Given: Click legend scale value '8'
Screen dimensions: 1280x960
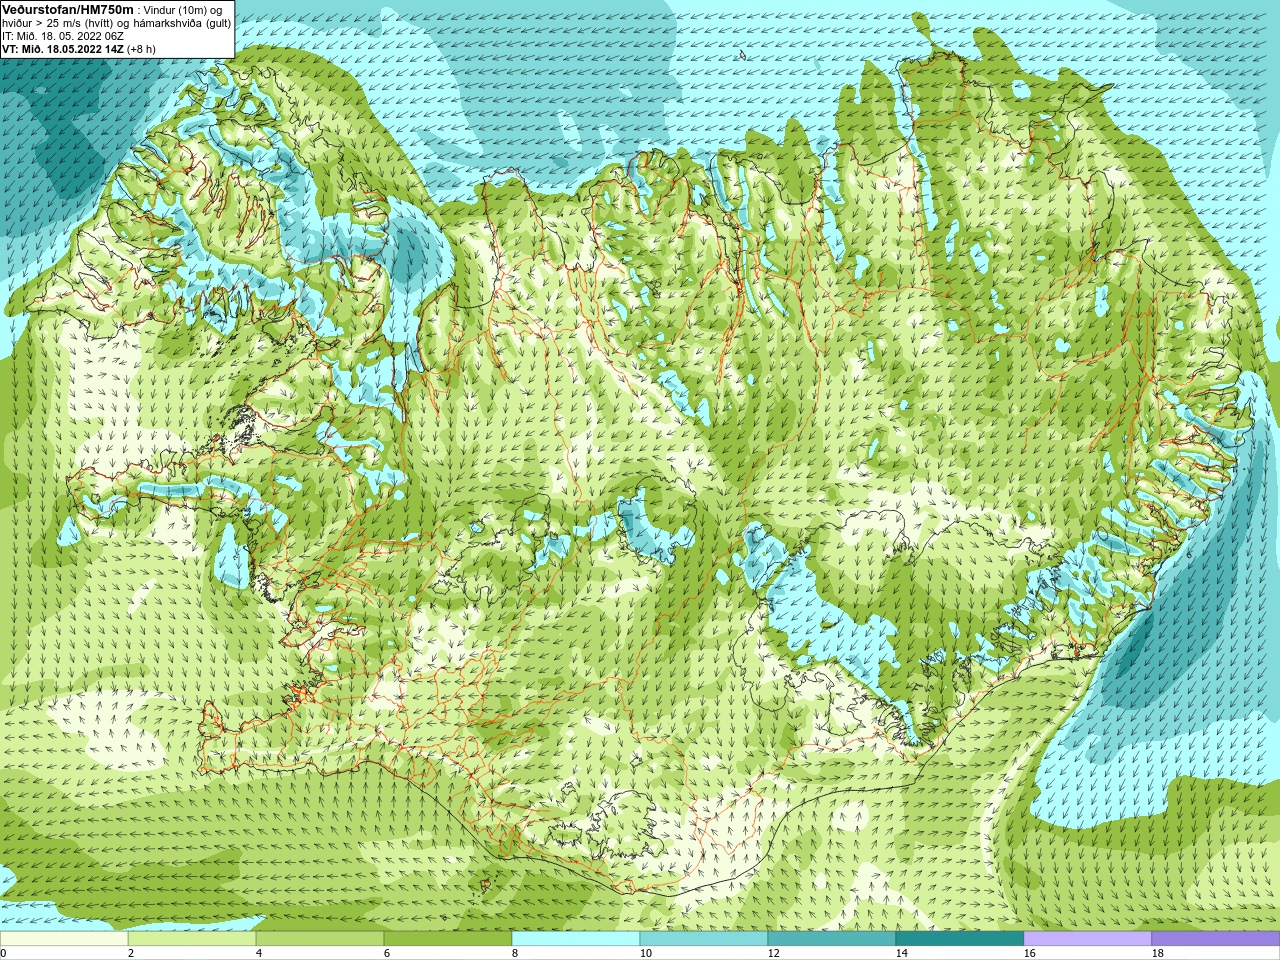Looking at the screenshot, I should coord(515,953).
